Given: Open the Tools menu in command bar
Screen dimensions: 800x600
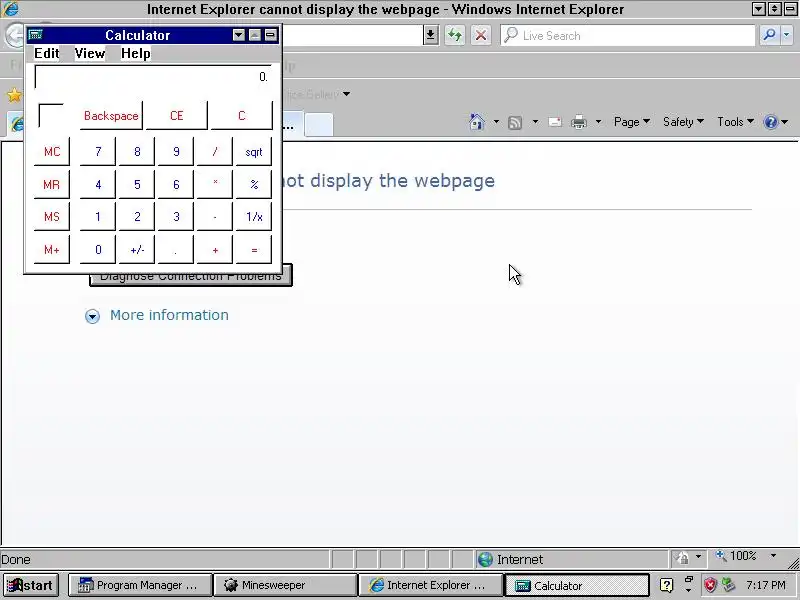Looking at the screenshot, I should [735, 122].
